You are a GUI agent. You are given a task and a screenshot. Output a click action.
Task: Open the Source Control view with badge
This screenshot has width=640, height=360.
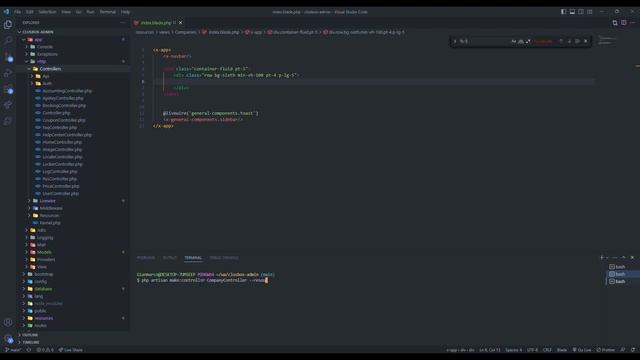[8, 57]
